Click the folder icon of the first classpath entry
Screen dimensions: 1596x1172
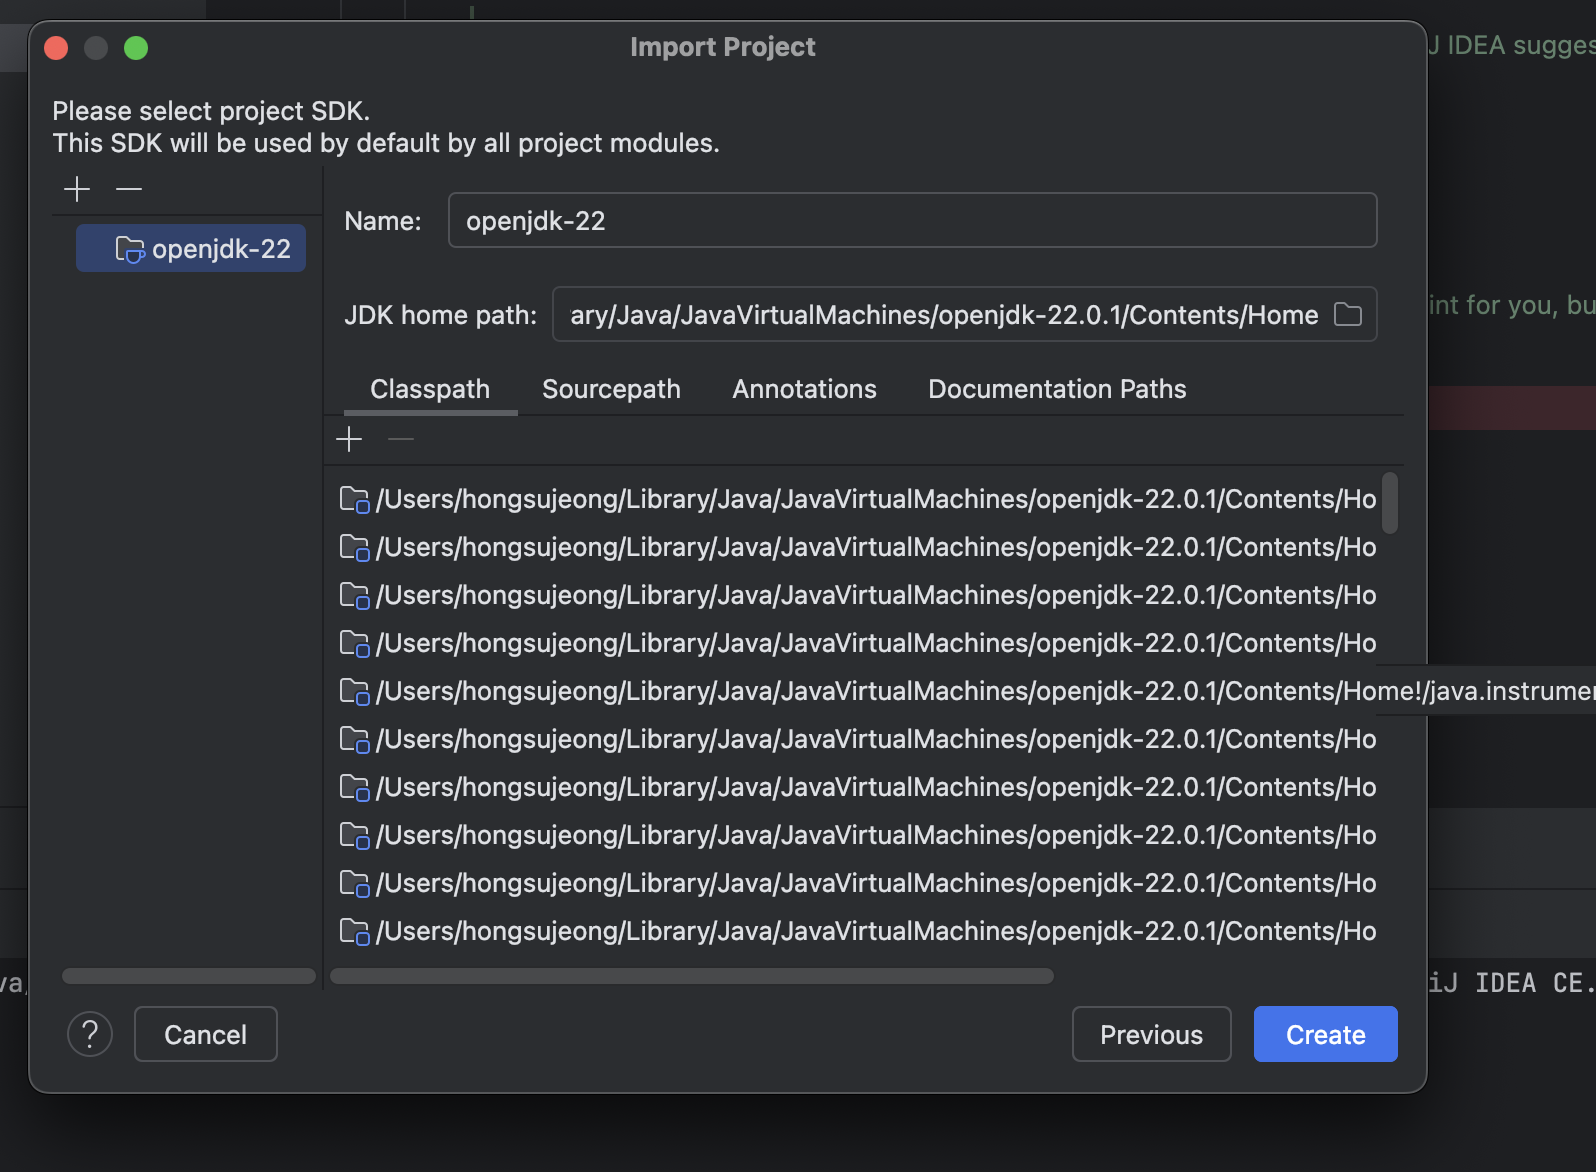click(x=354, y=499)
